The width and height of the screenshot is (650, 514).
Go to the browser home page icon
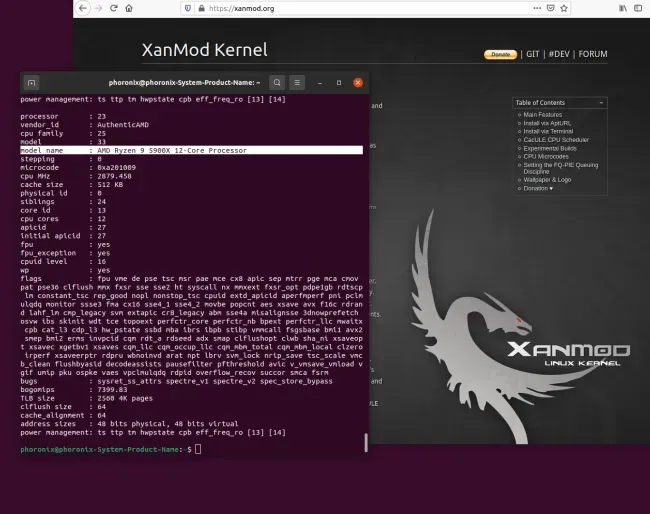point(129,8)
